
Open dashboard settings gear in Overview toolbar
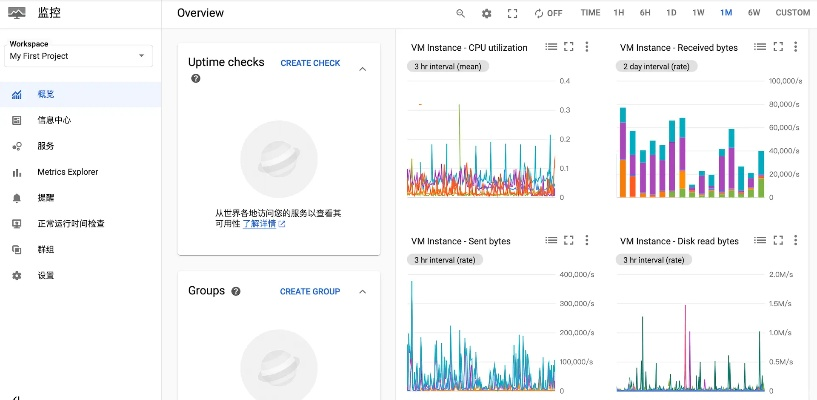[x=487, y=14]
